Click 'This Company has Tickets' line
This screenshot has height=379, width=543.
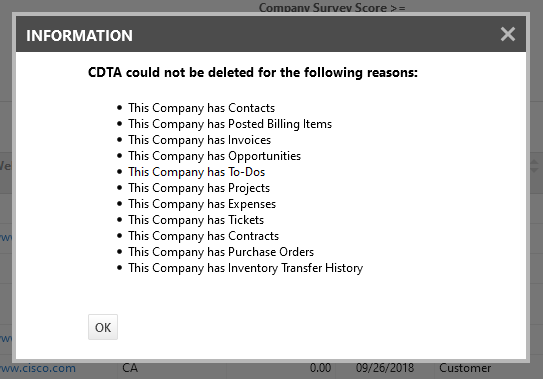196,220
